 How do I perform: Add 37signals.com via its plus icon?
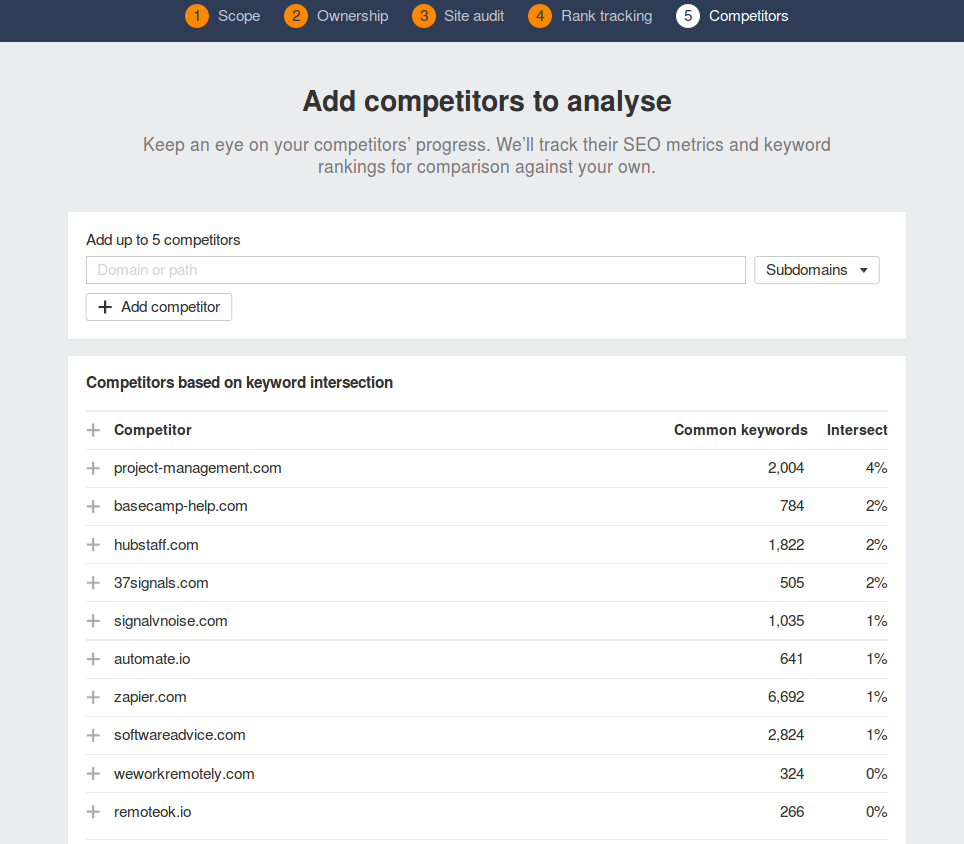point(94,583)
